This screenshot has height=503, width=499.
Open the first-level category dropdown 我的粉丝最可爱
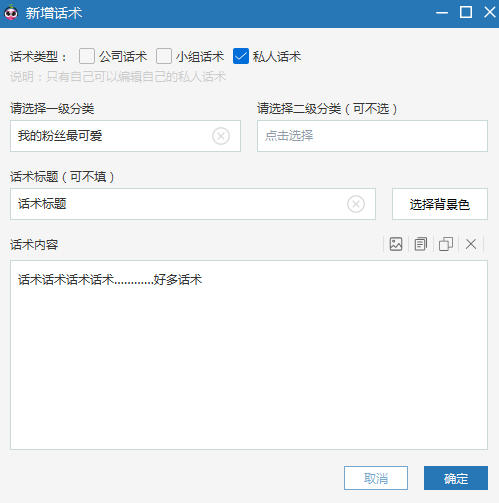click(125, 136)
